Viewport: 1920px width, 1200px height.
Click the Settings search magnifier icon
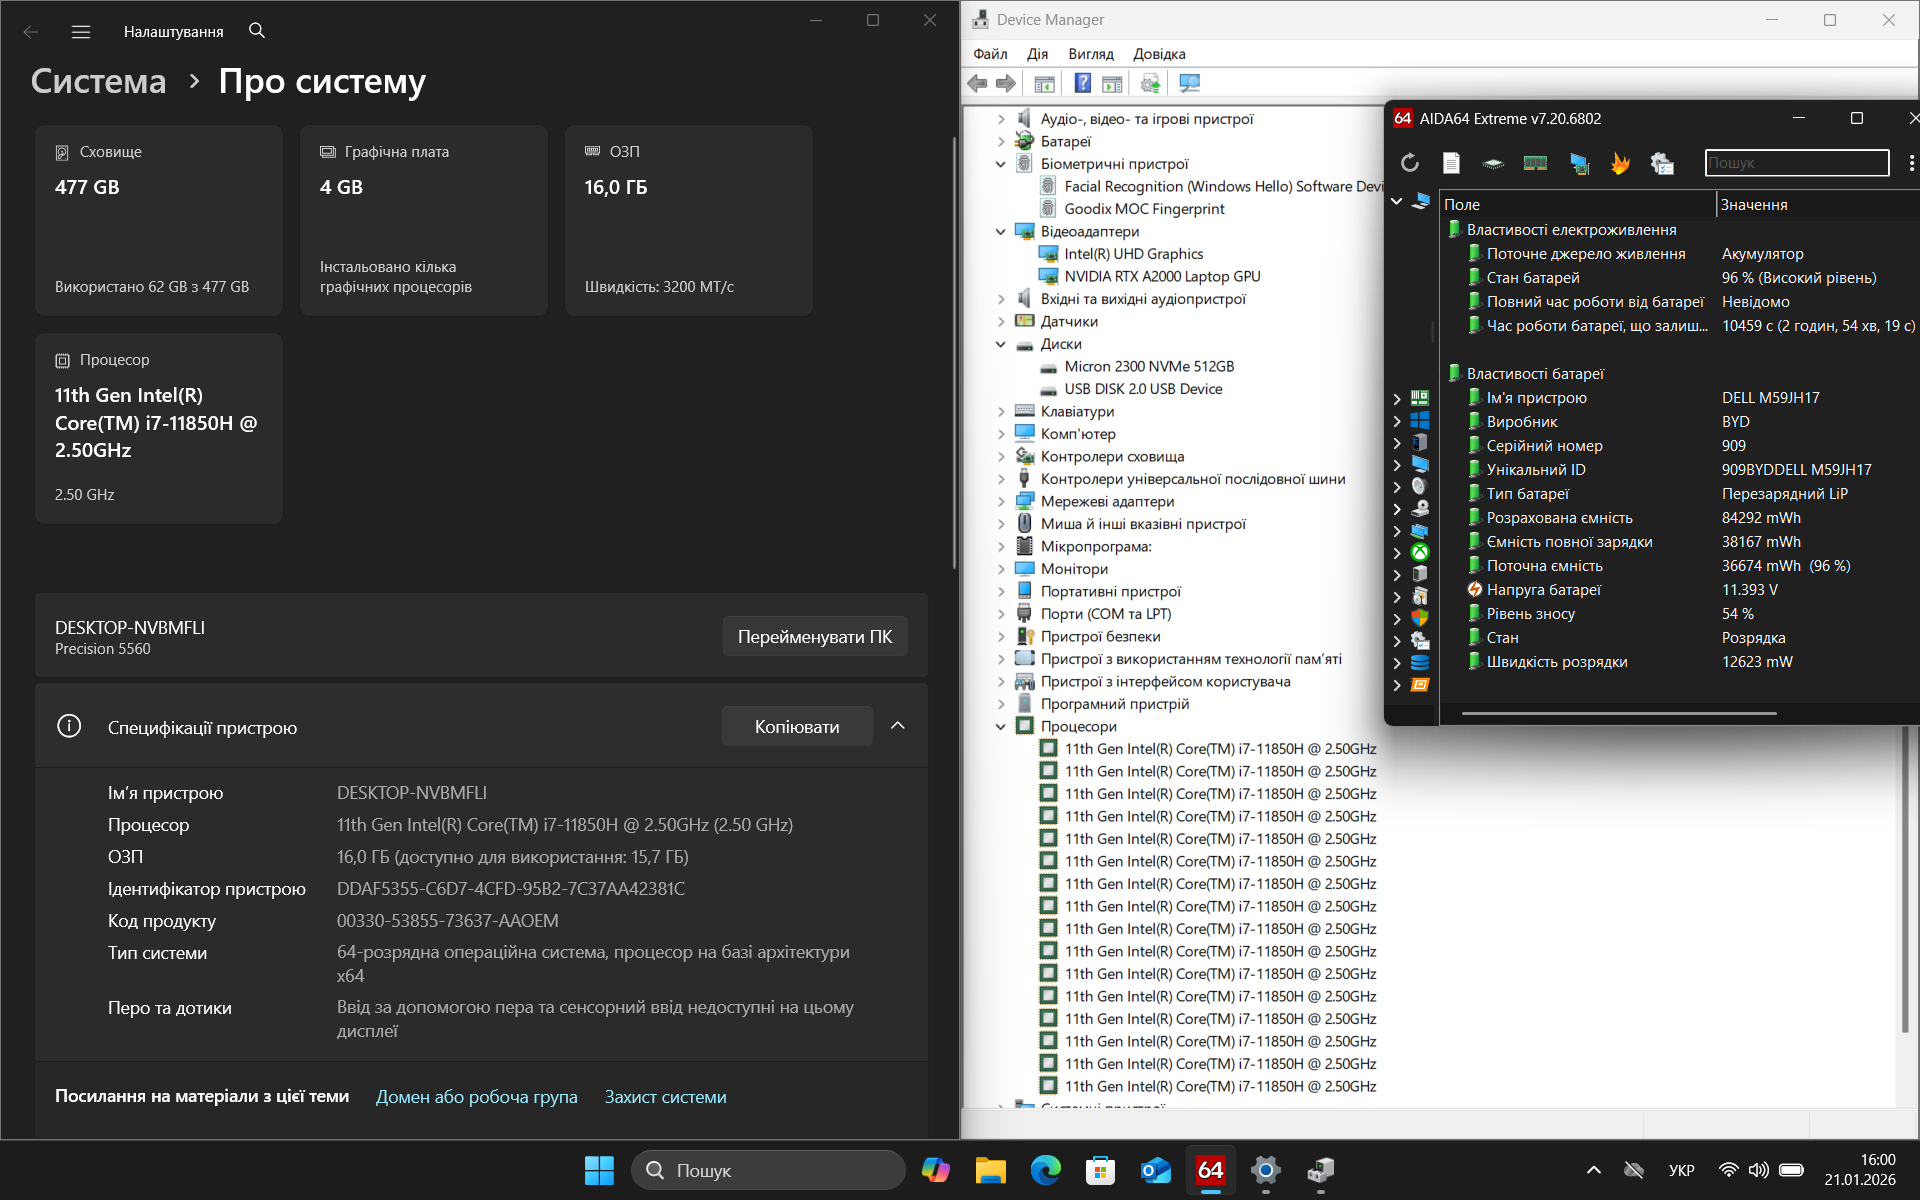tap(257, 31)
